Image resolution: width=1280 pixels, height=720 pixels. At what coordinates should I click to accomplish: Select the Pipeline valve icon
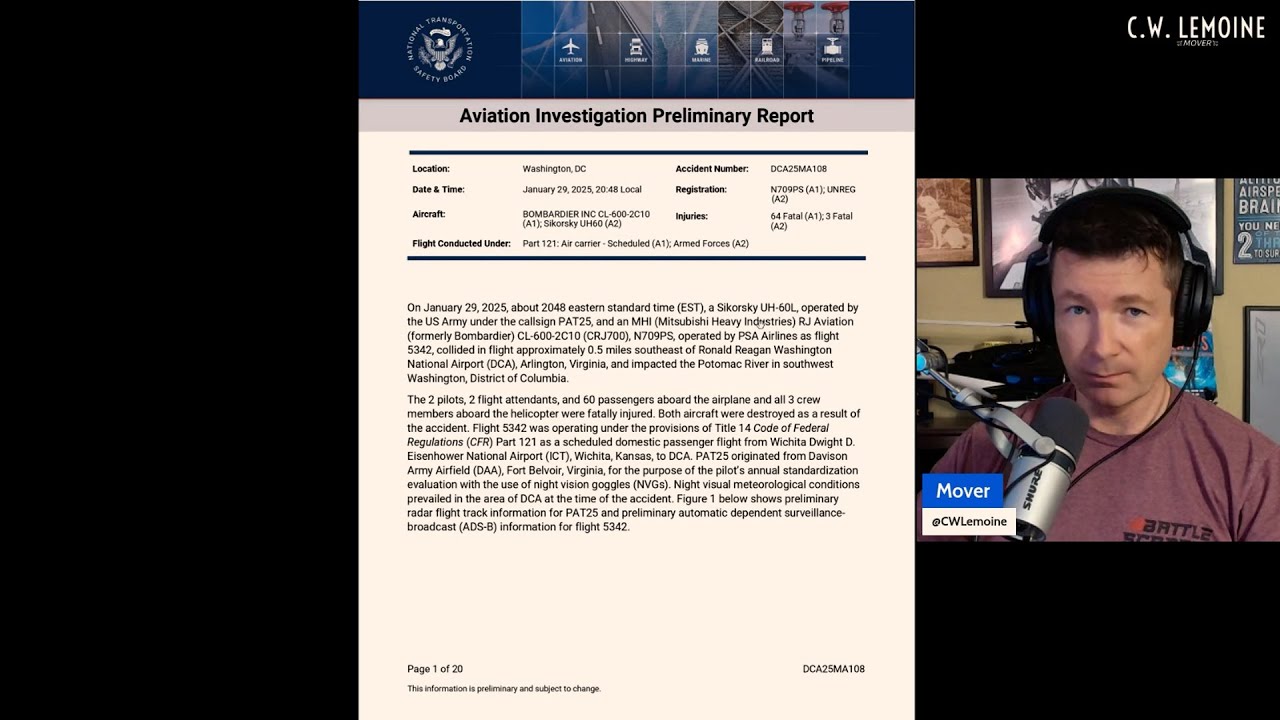click(x=832, y=47)
